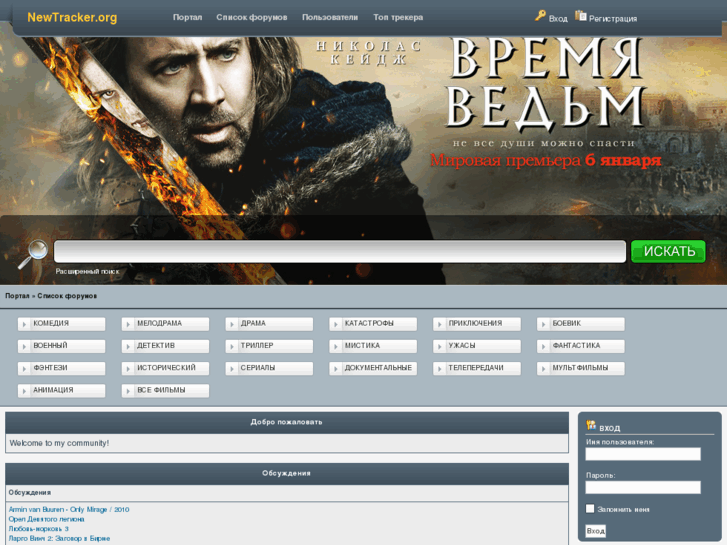The width and height of the screenshot is (727, 545).
Task: Click the Вход link in header
Action: pyautogui.click(x=558, y=19)
